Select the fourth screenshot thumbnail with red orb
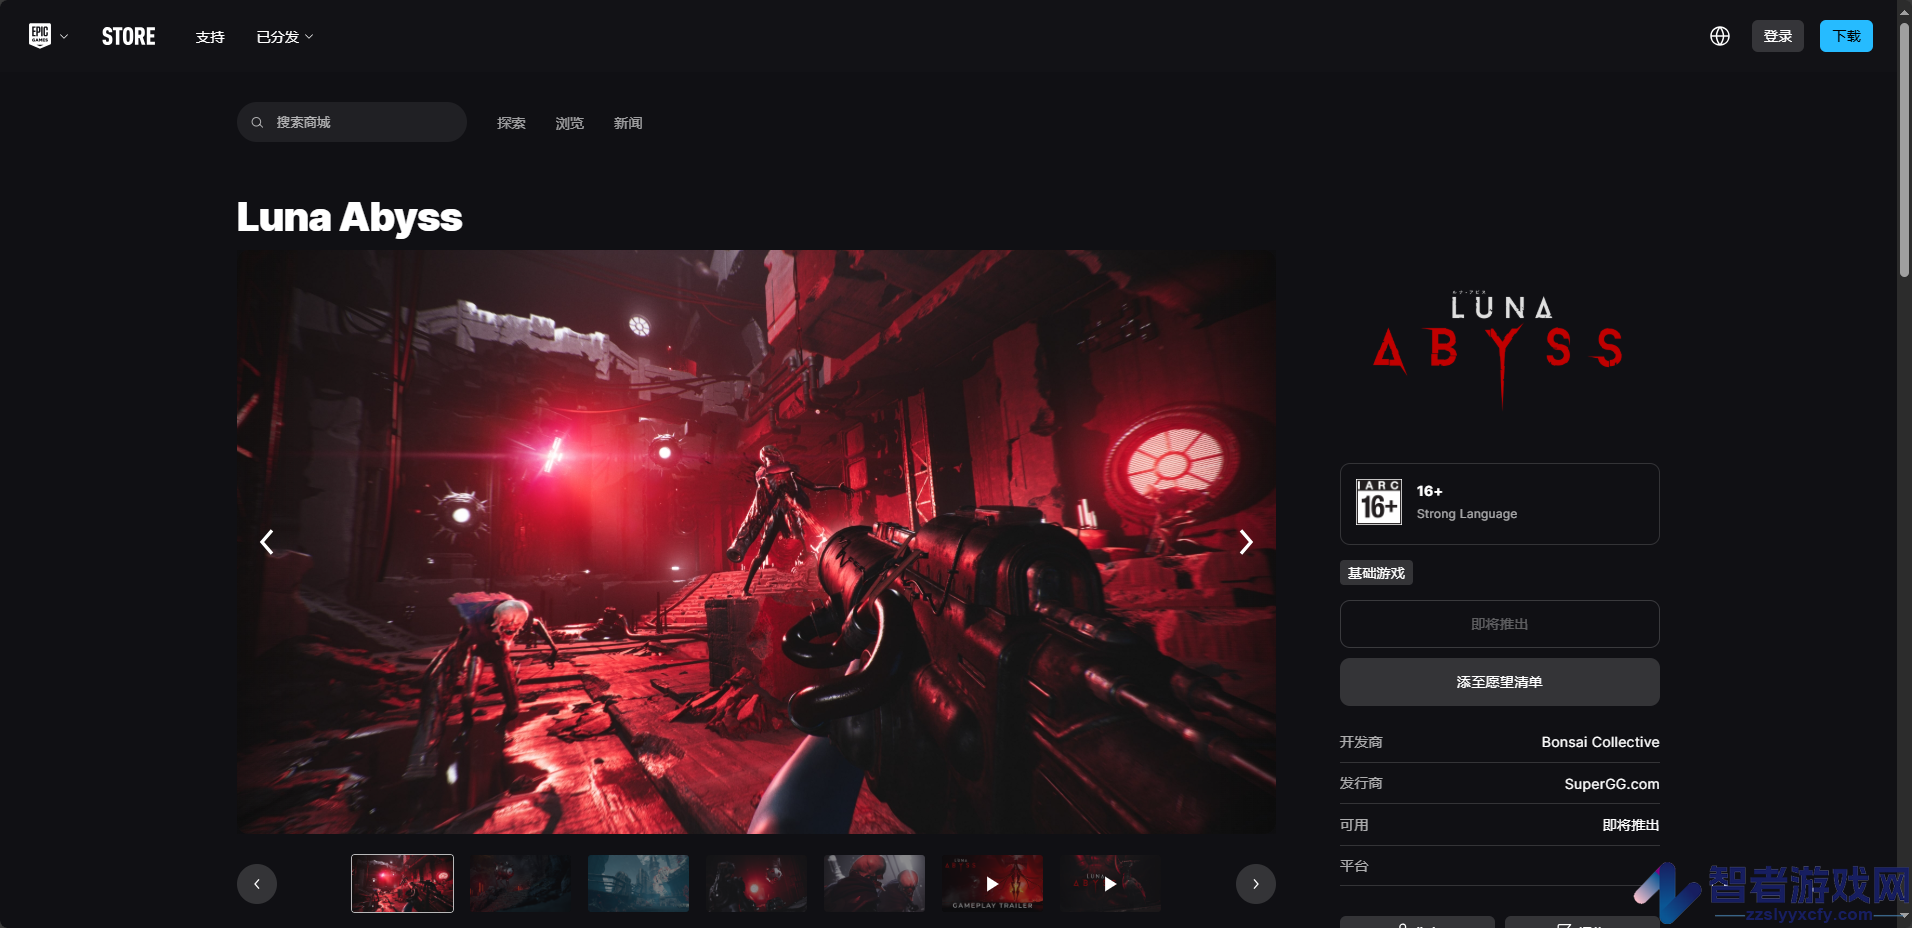The width and height of the screenshot is (1912, 928). [756, 883]
